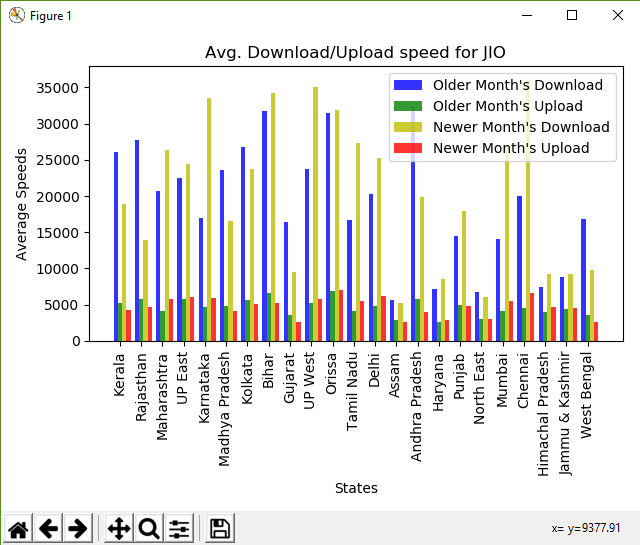This screenshot has height=545, width=640.
Task: Click West Bengal's blue older download bar
Action: [x=584, y=280]
